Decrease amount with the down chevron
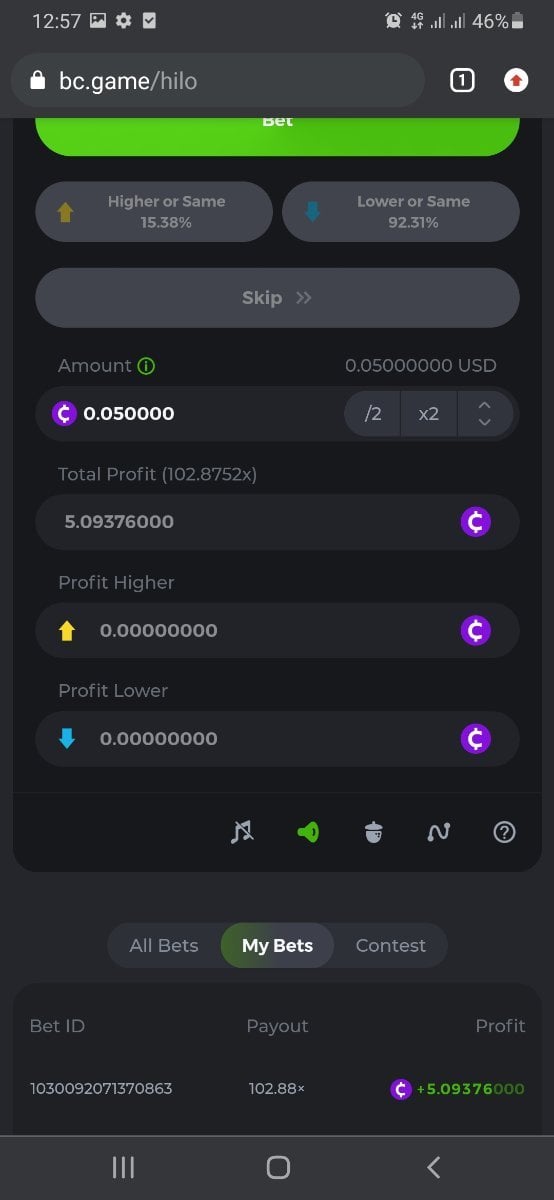Screen dimensions: 554x1200 [485, 423]
